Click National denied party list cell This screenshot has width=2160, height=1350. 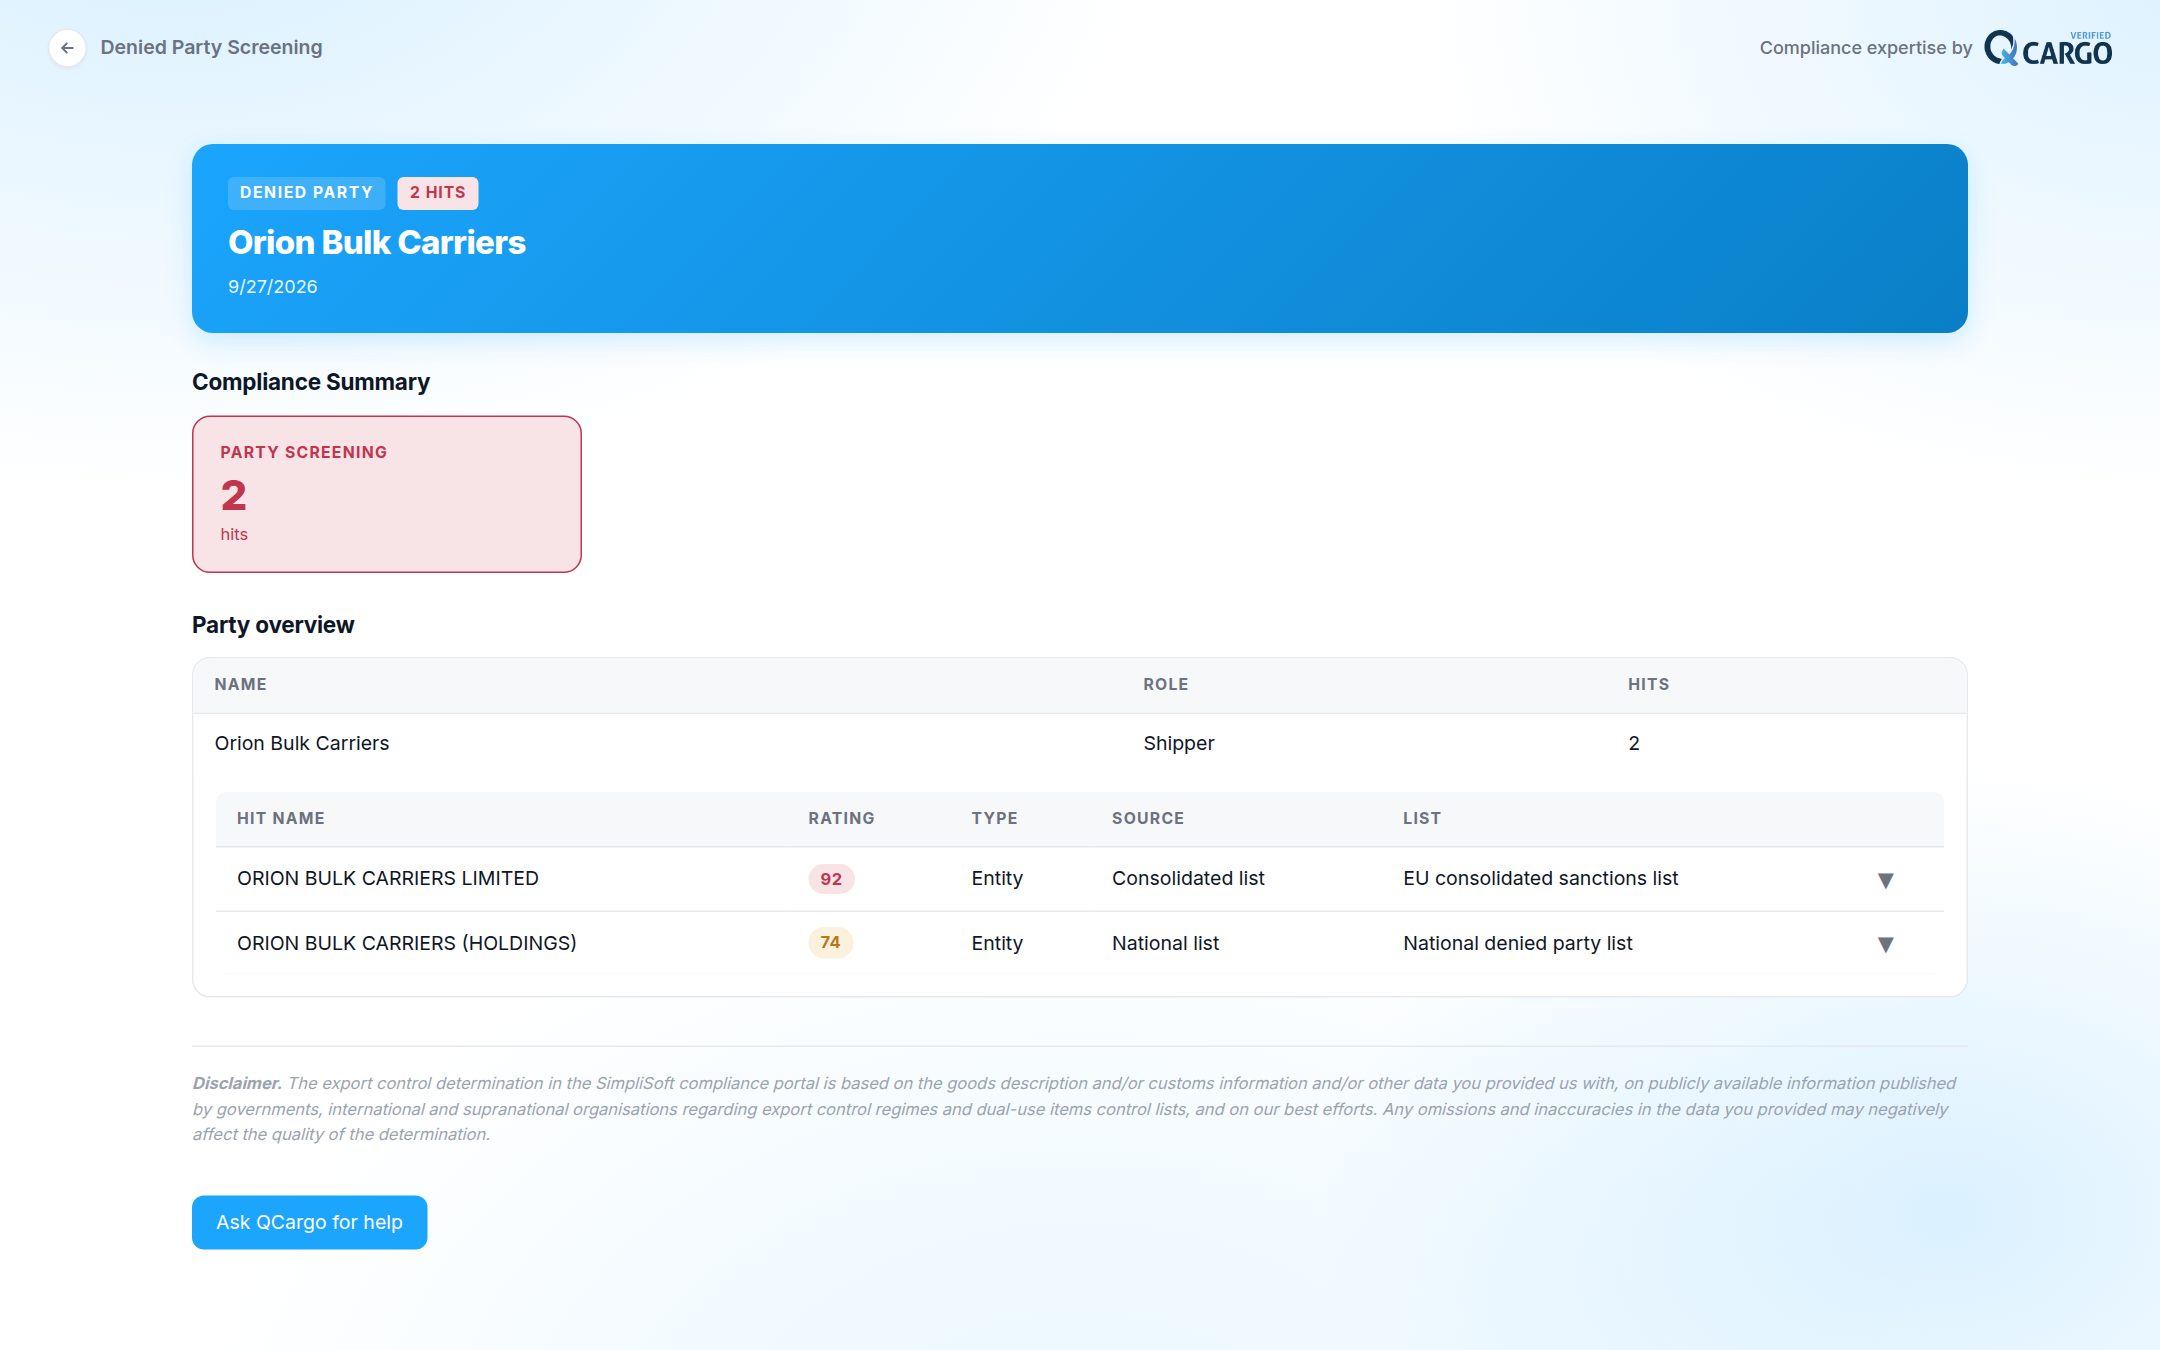click(1517, 943)
